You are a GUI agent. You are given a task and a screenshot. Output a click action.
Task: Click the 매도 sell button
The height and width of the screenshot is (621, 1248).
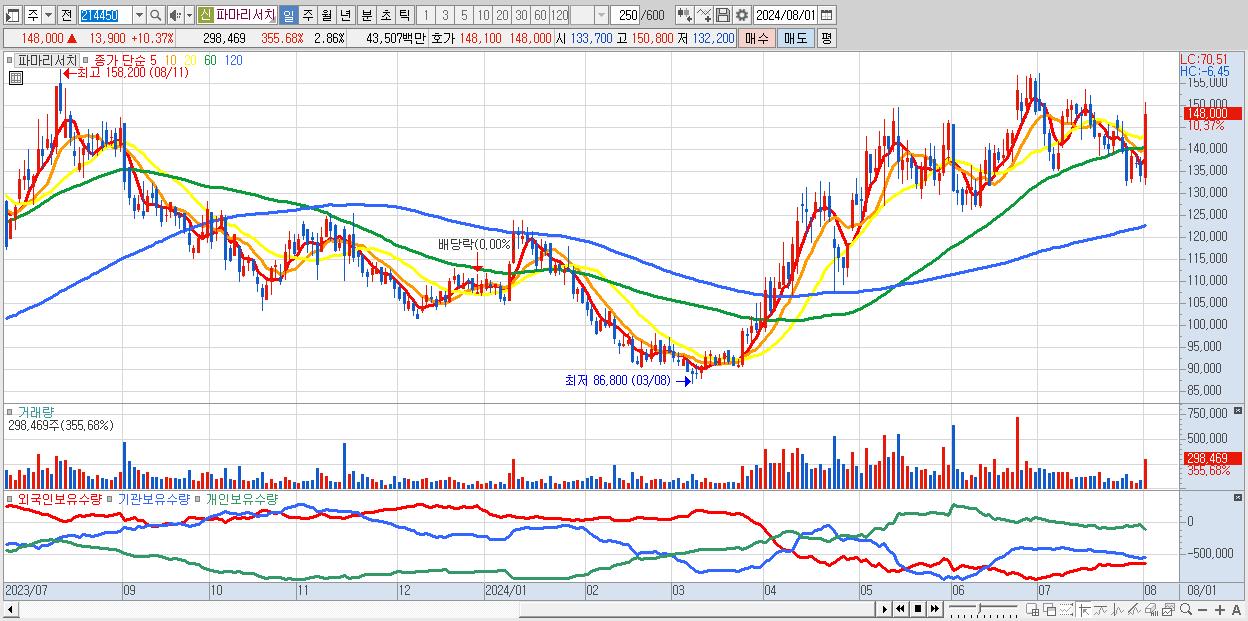[x=796, y=38]
